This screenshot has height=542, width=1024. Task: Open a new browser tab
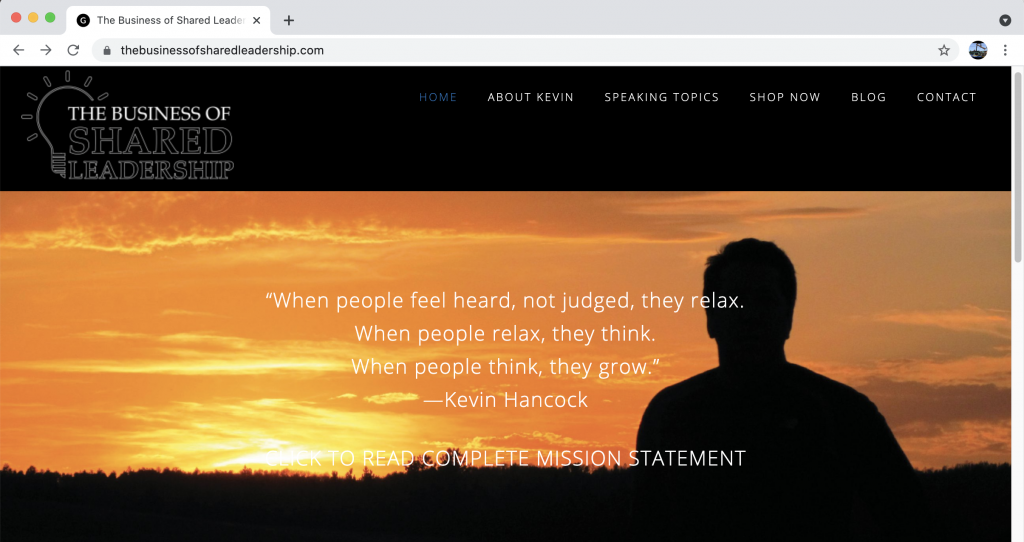click(289, 20)
